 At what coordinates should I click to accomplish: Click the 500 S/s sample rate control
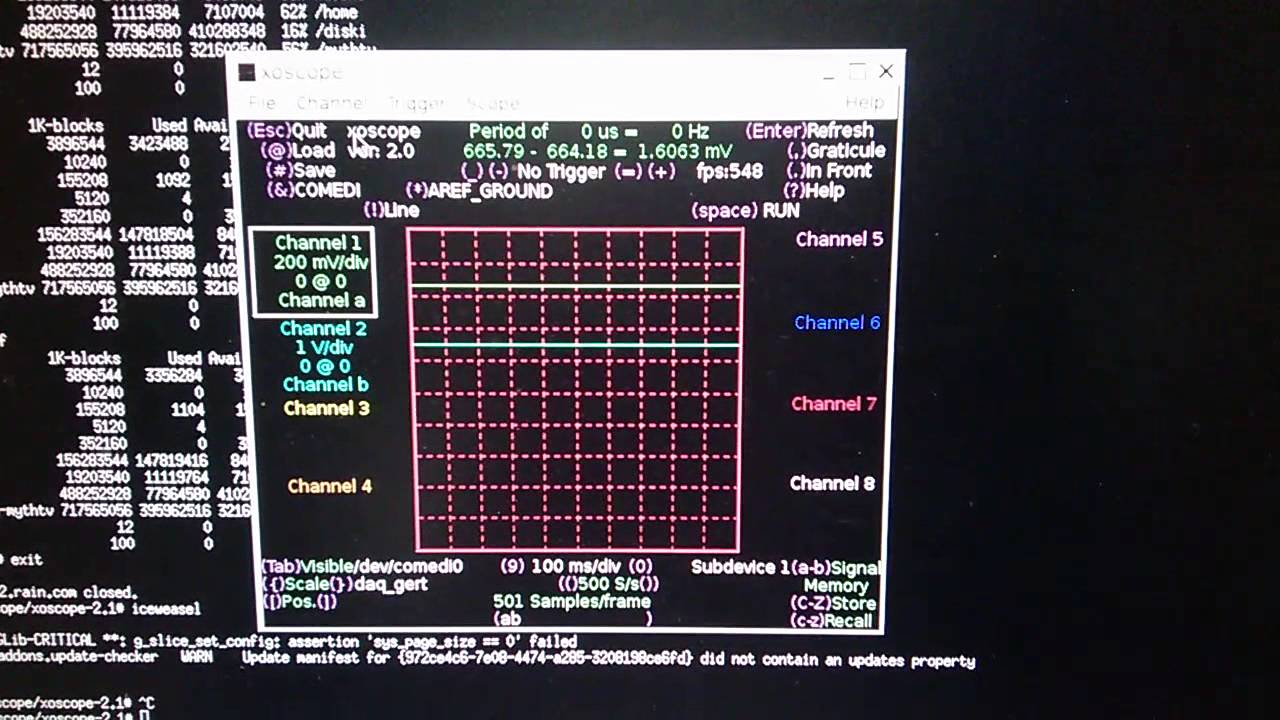coord(608,584)
